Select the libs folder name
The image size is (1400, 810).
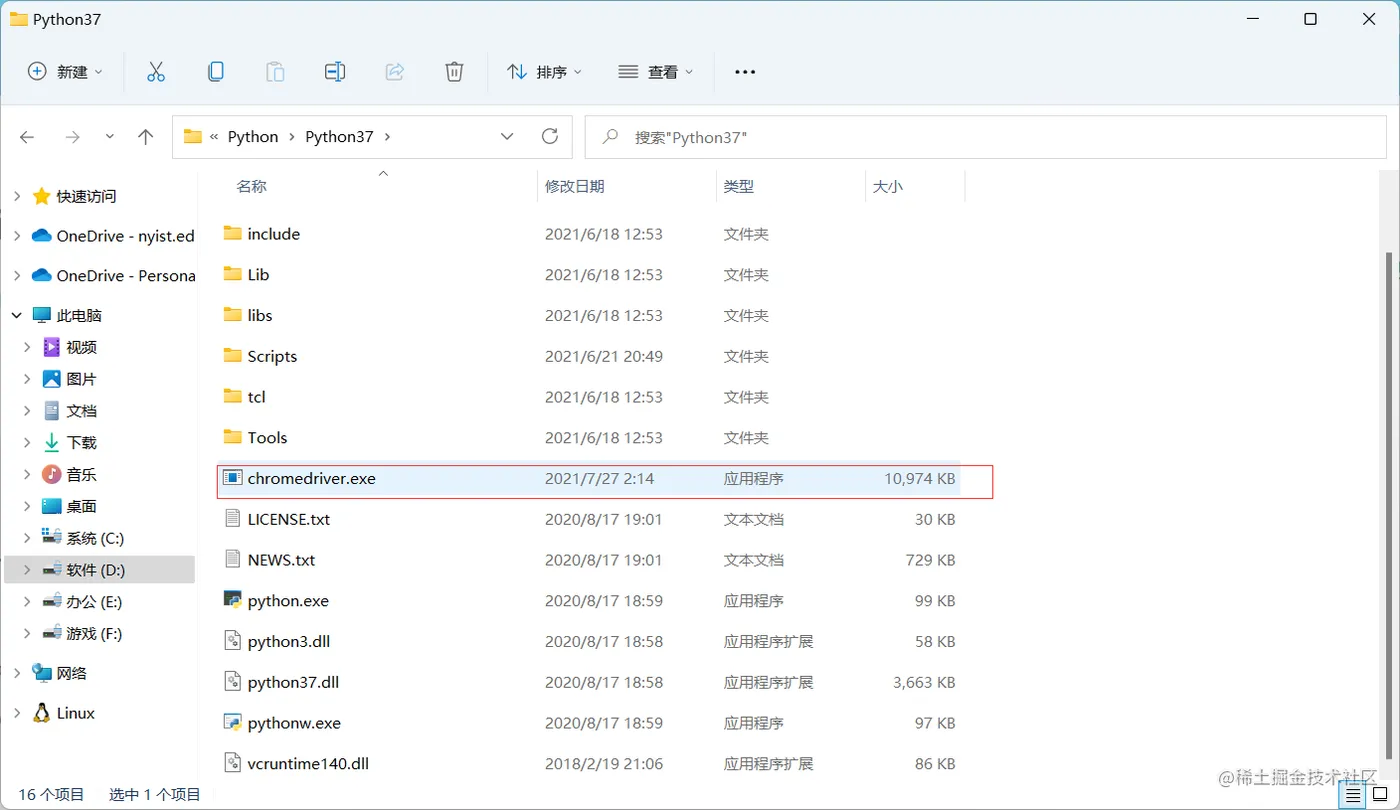pos(260,315)
